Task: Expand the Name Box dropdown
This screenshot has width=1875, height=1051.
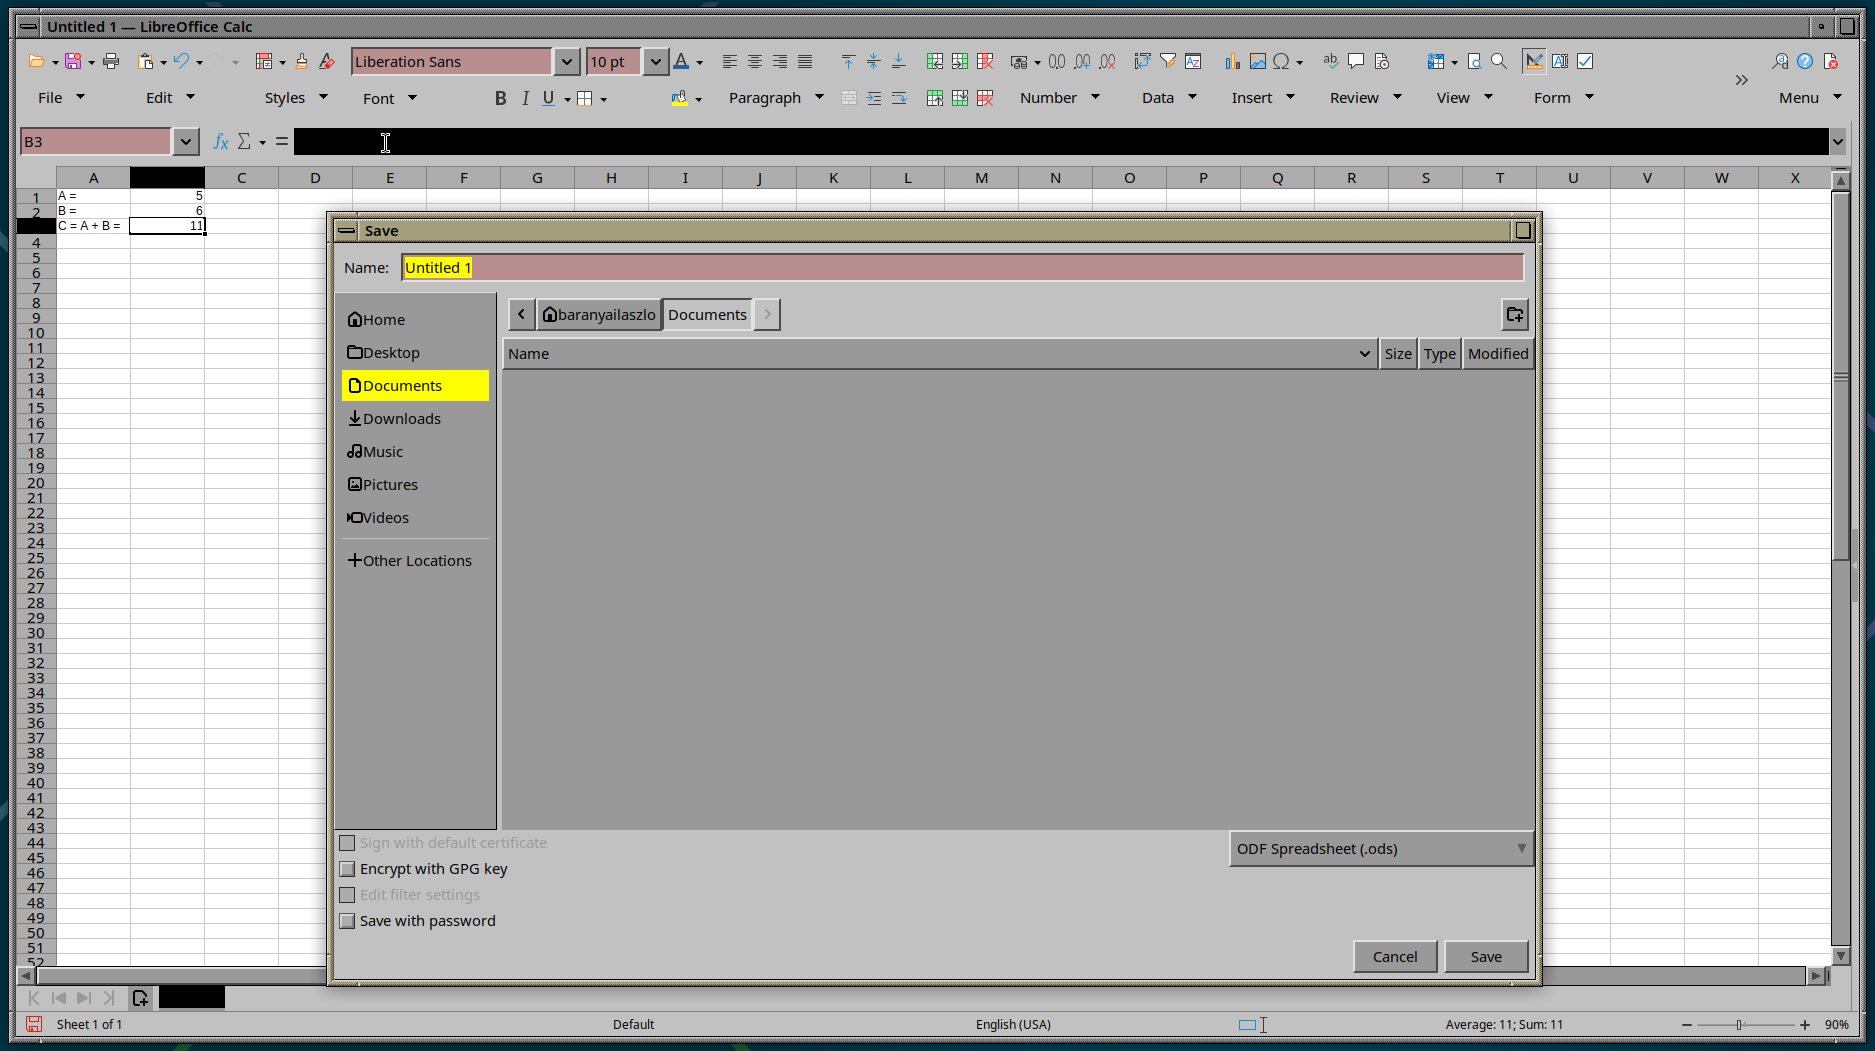Action: coord(185,142)
